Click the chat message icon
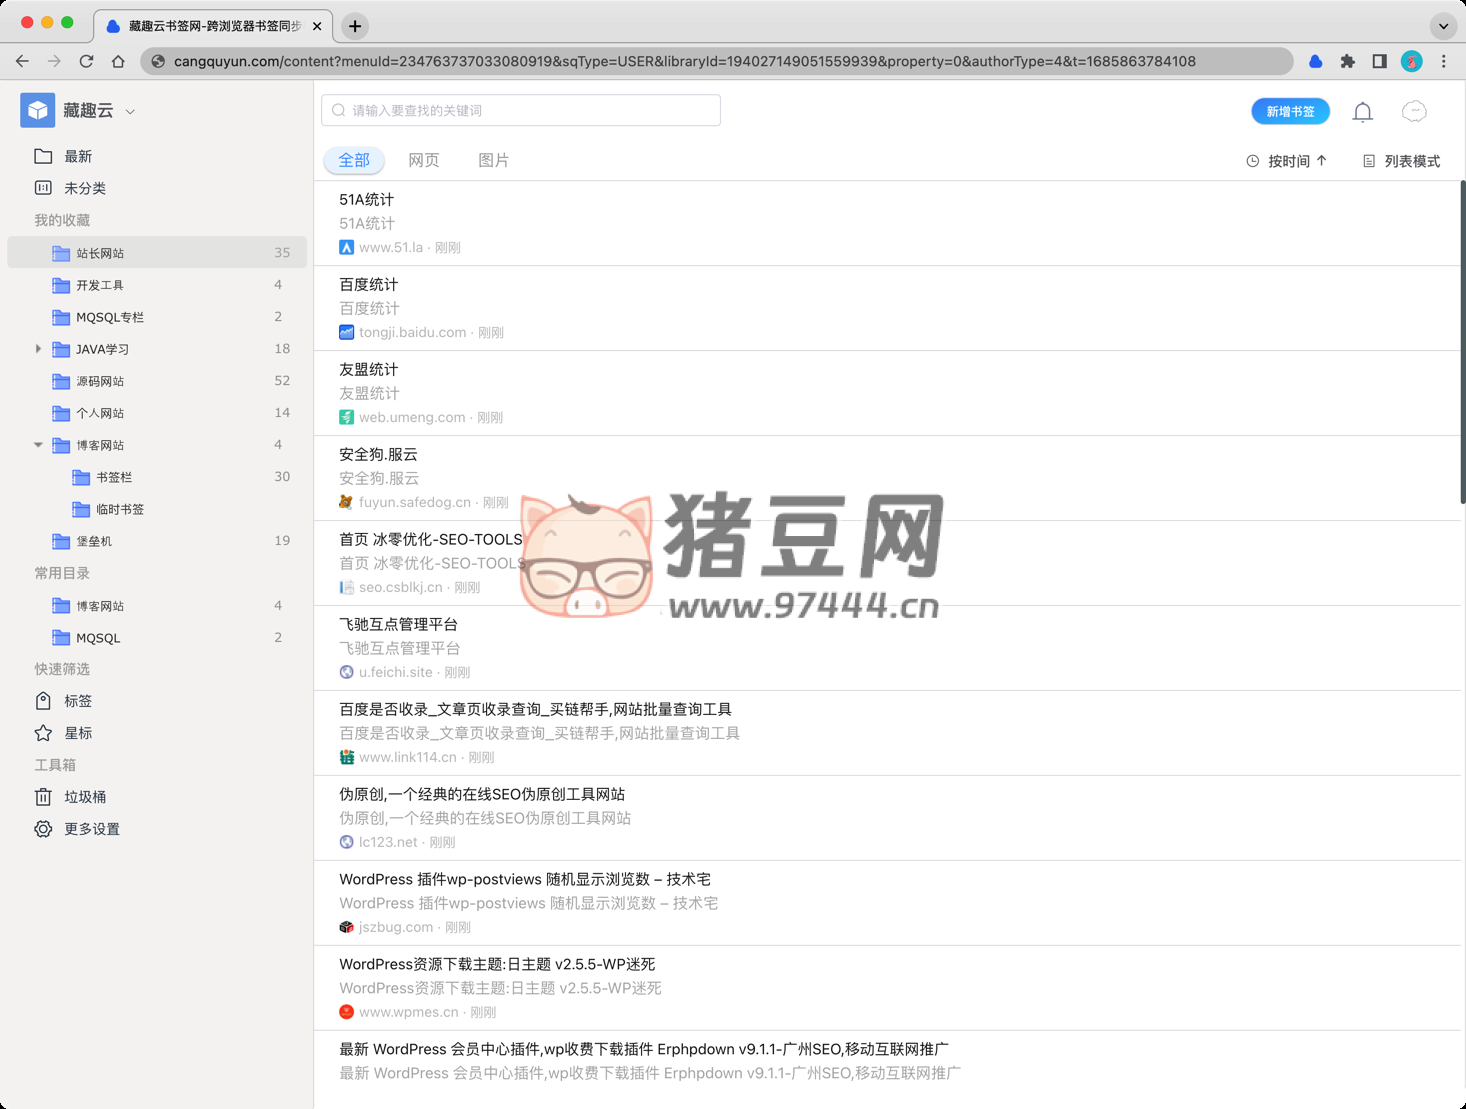The height and width of the screenshot is (1109, 1466). [1414, 112]
